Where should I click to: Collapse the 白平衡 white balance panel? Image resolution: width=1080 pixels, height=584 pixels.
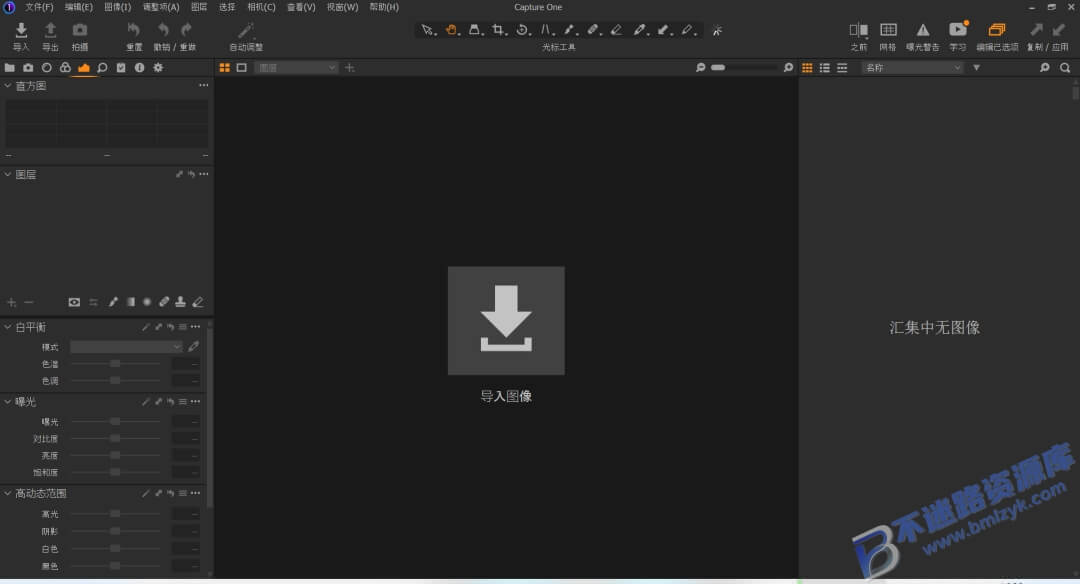8,326
